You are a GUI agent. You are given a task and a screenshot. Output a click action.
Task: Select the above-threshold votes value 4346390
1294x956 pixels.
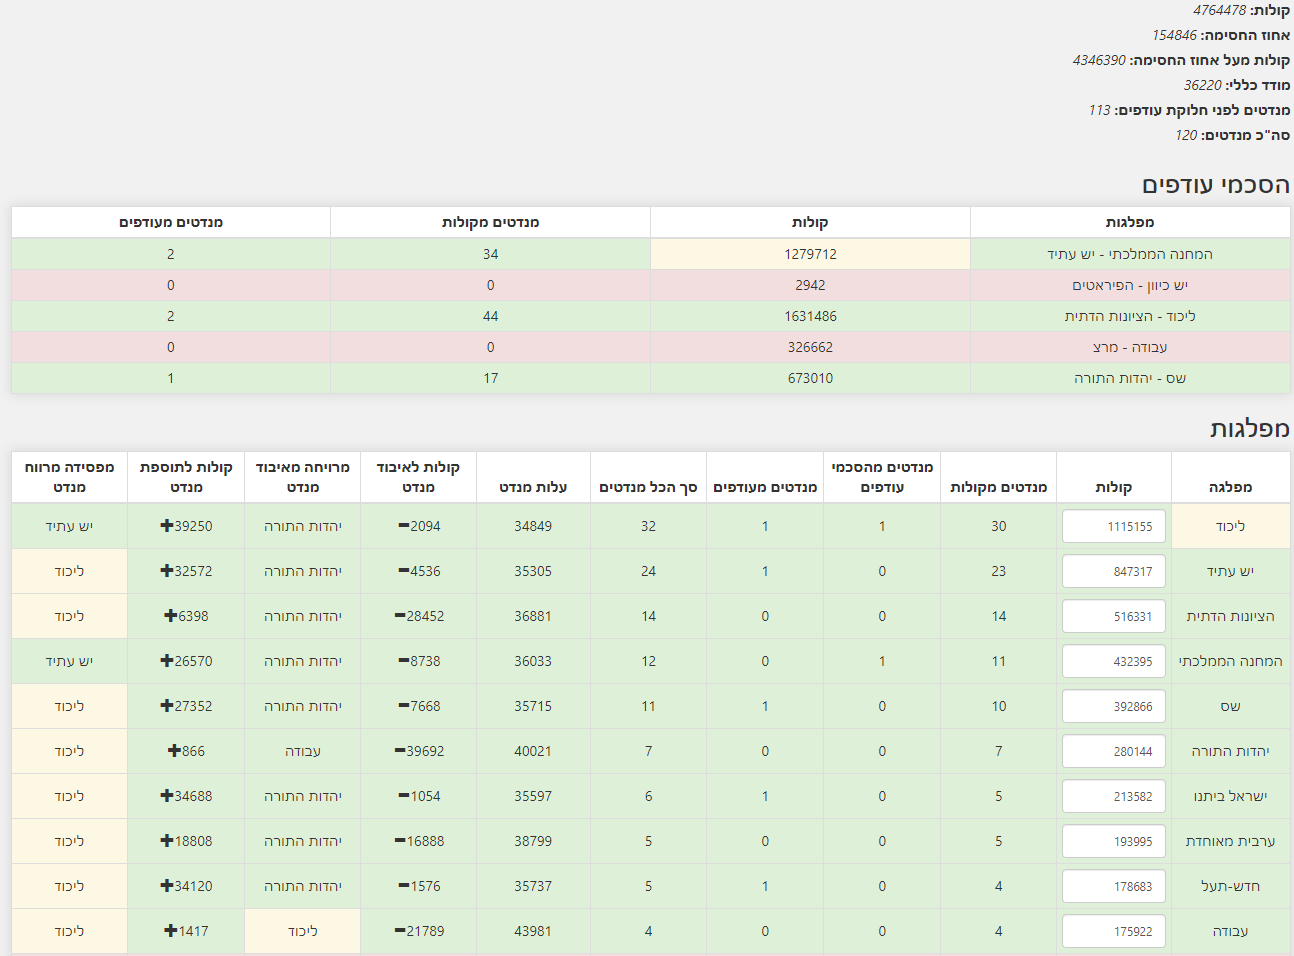[1099, 60]
